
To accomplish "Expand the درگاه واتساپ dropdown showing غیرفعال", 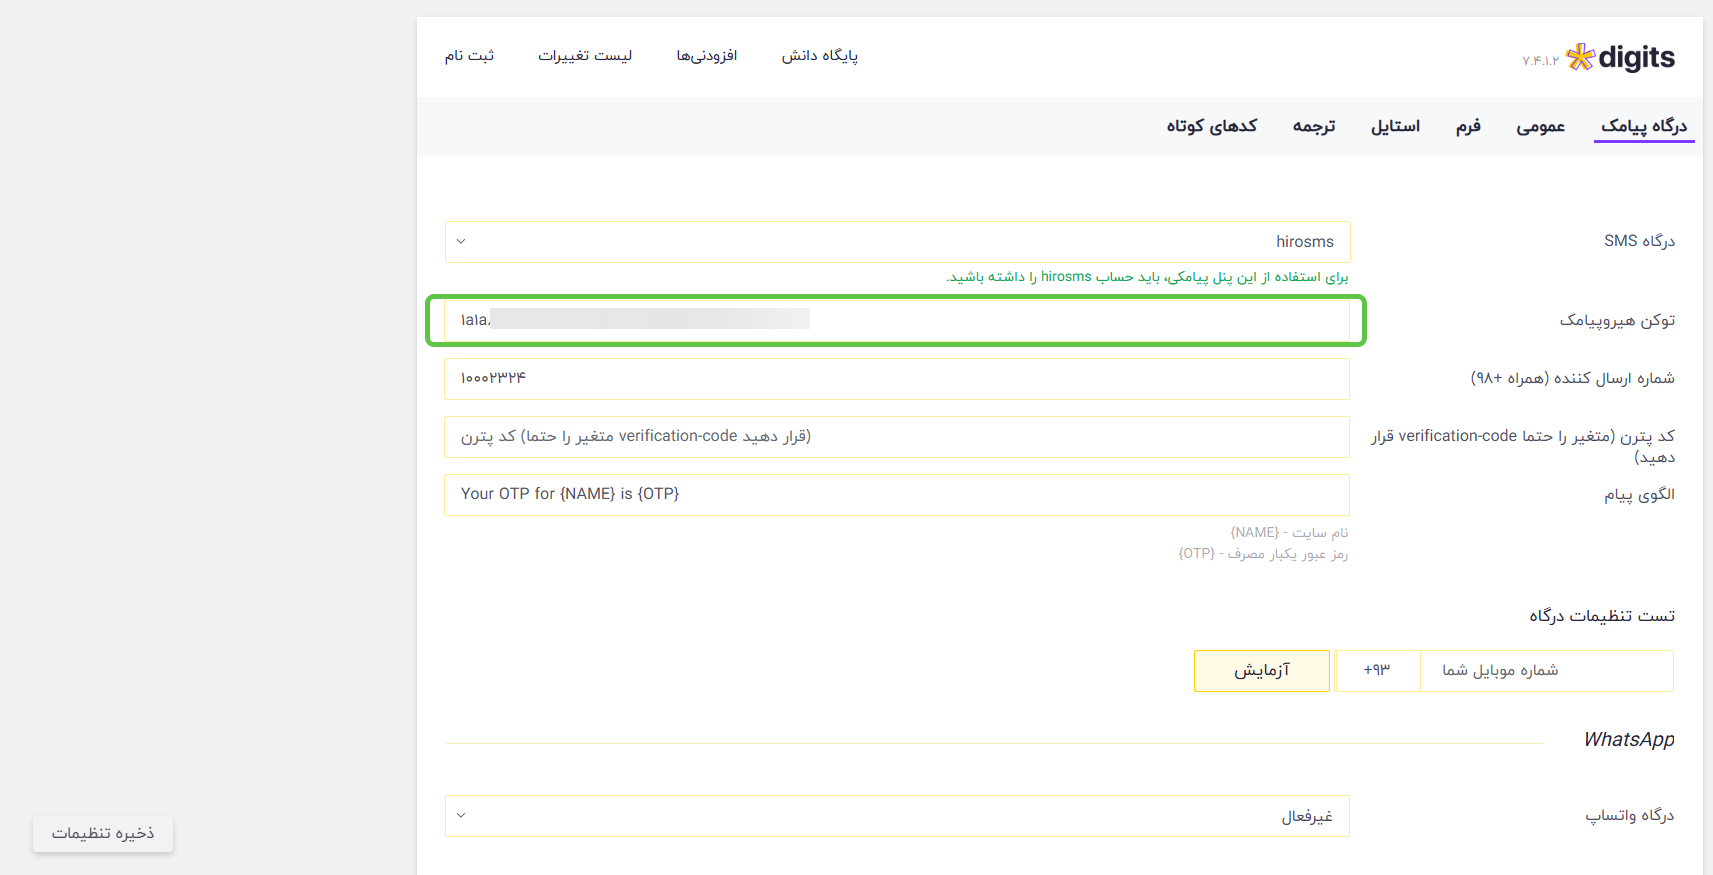I will (897, 816).
